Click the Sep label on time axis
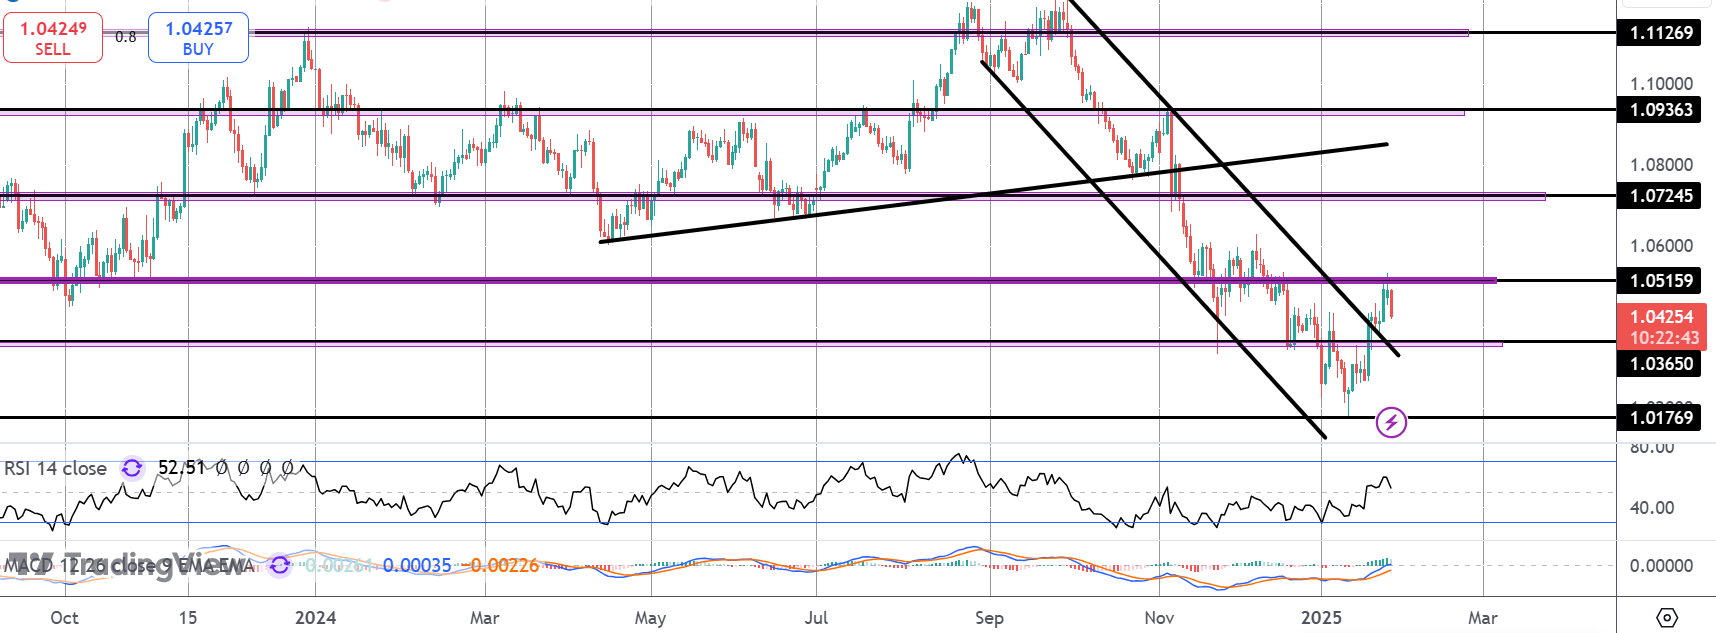This screenshot has width=1716, height=633. click(989, 617)
